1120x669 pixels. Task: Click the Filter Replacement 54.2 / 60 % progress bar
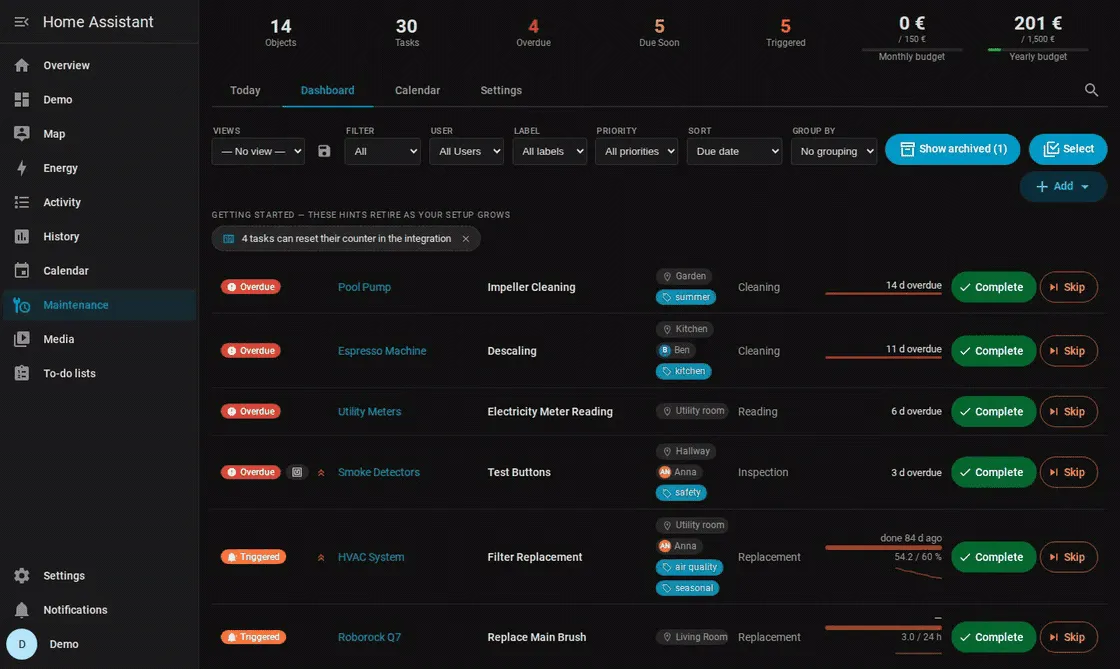coord(883,548)
